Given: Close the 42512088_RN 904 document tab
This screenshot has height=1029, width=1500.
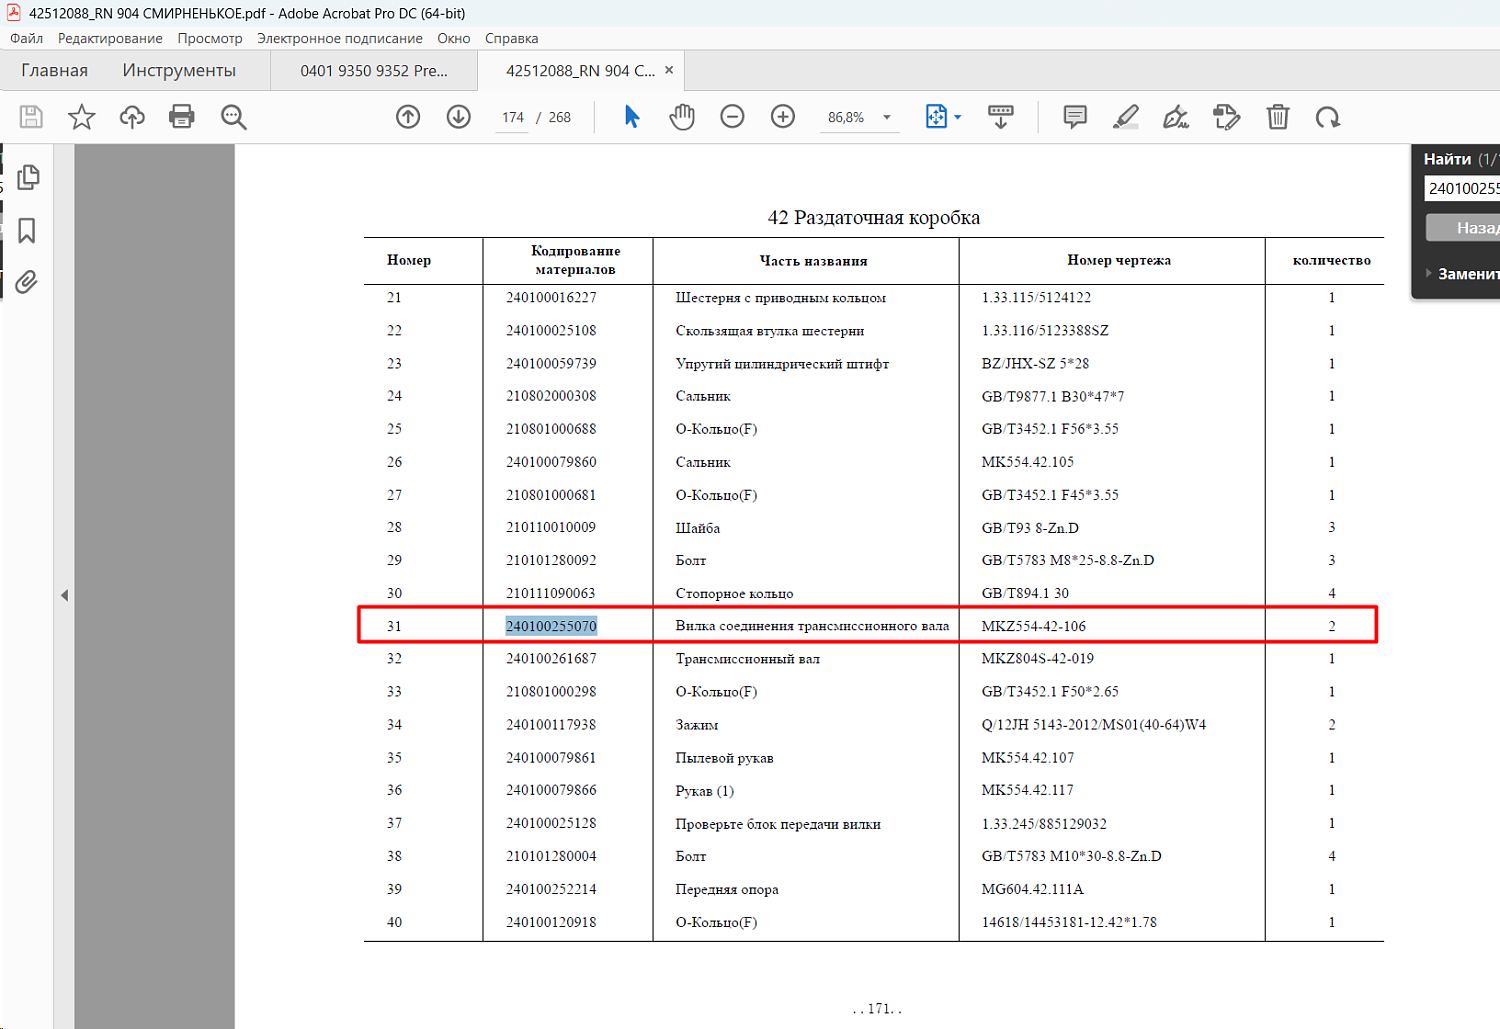Looking at the screenshot, I should pyautogui.click(x=669, y=70).
